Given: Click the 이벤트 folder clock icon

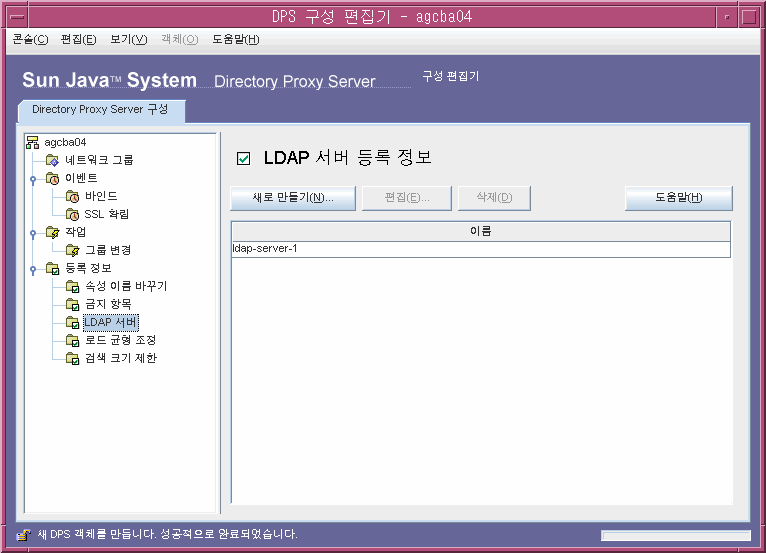Looking at the screenshot, I should pyautogui.click(x=52, y=178).
